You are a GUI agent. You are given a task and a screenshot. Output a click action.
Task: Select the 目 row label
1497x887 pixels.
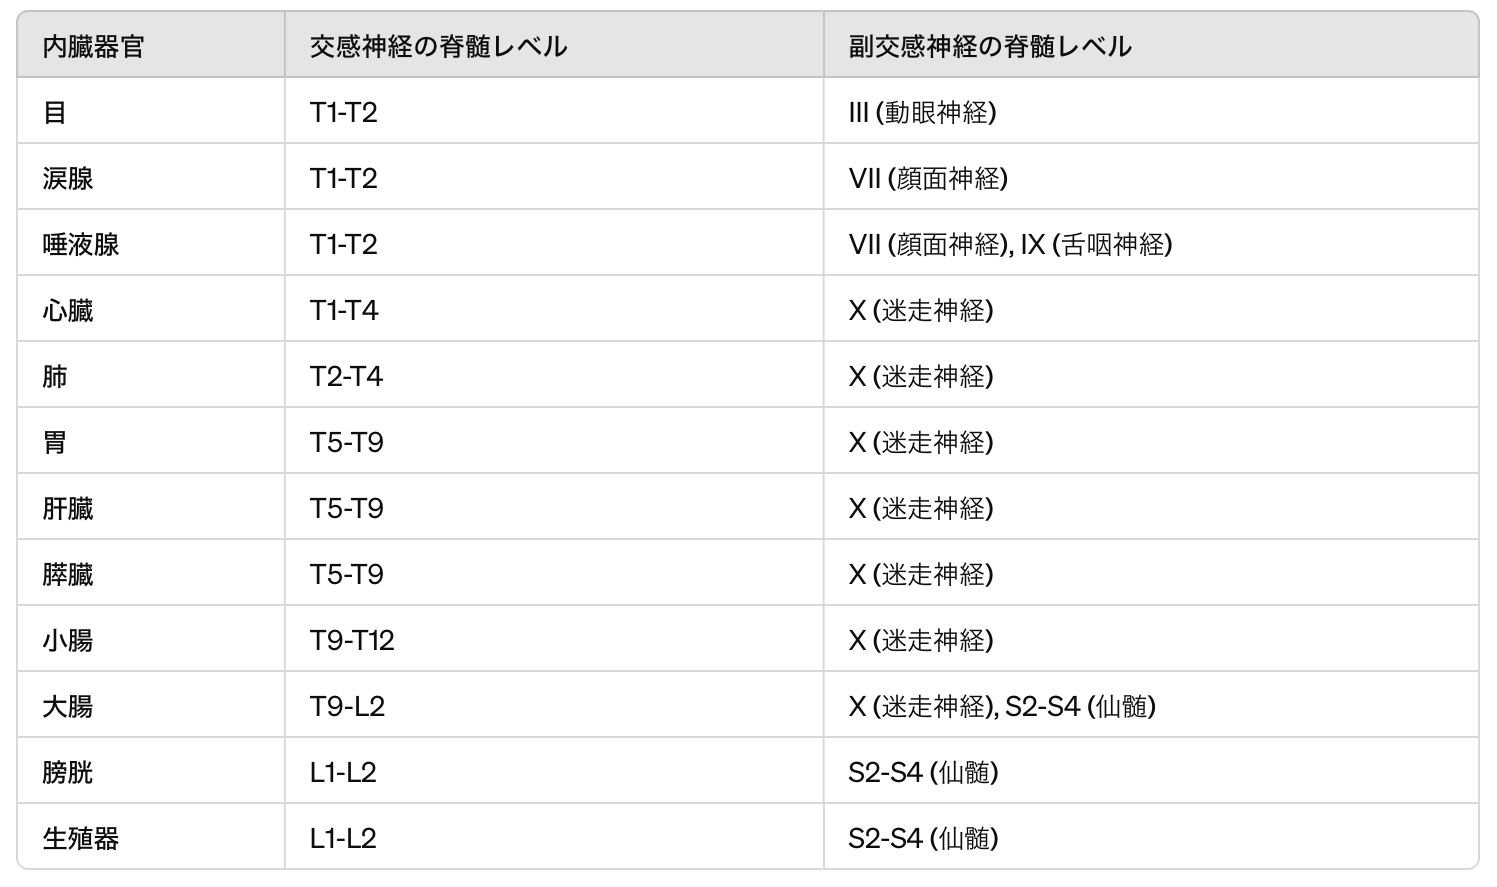(55, 112)
